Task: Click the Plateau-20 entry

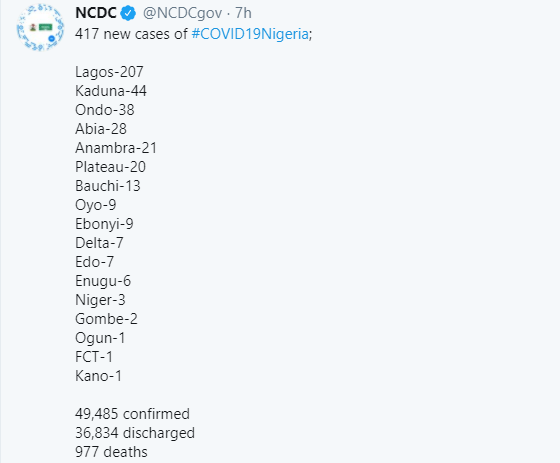Action: click(110, 167)
